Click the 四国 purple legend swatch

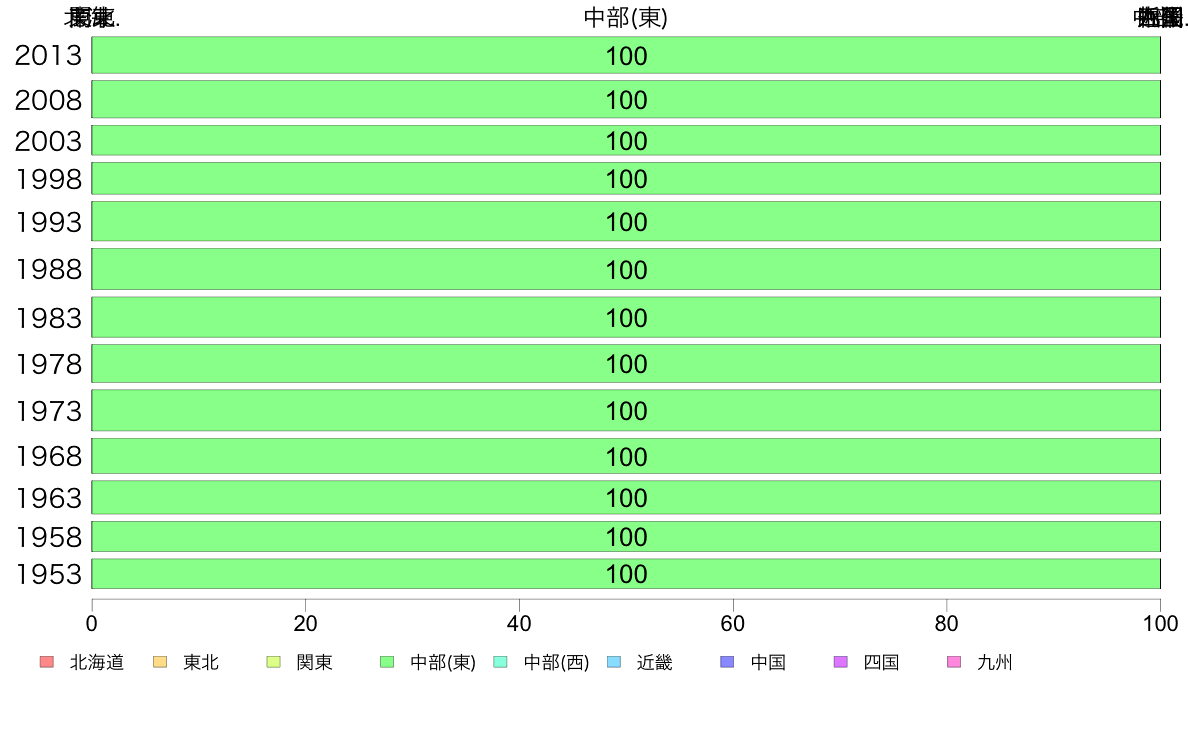point(840,662)
